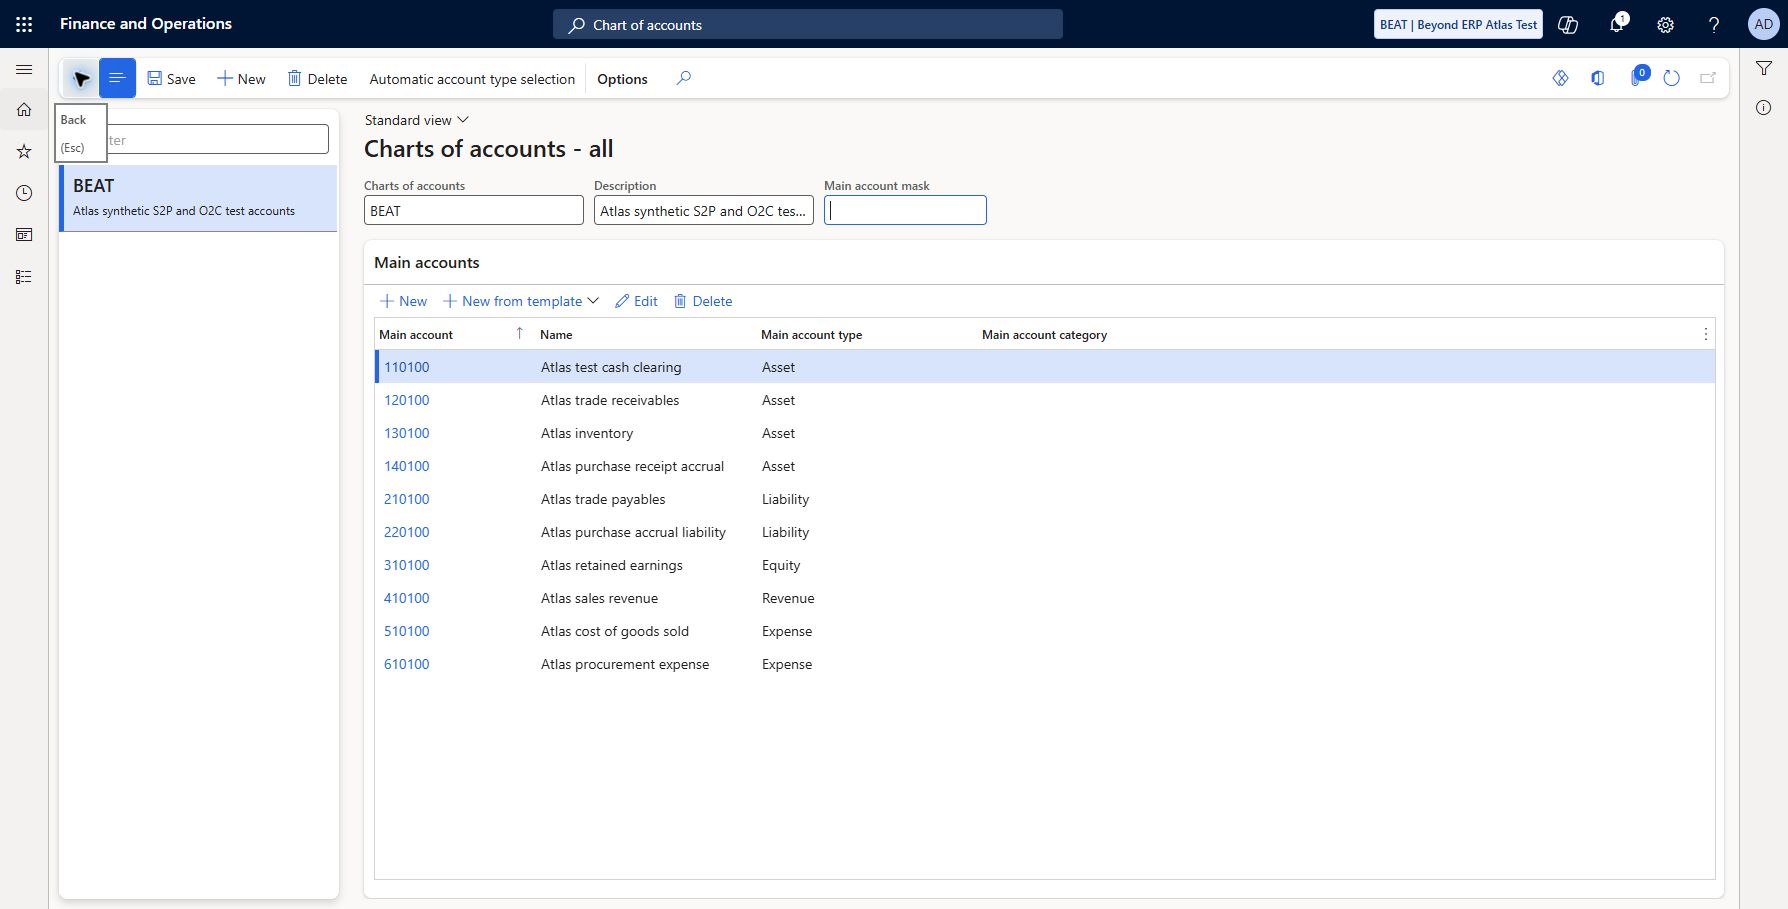Select the BEAT chart in list

199,198
